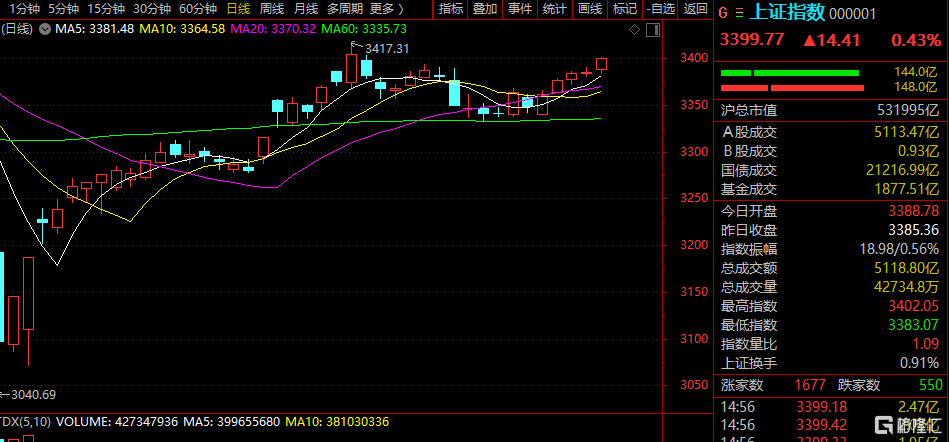Click the A股成交 row
This screenshot has width=949, height=442.
831,131
